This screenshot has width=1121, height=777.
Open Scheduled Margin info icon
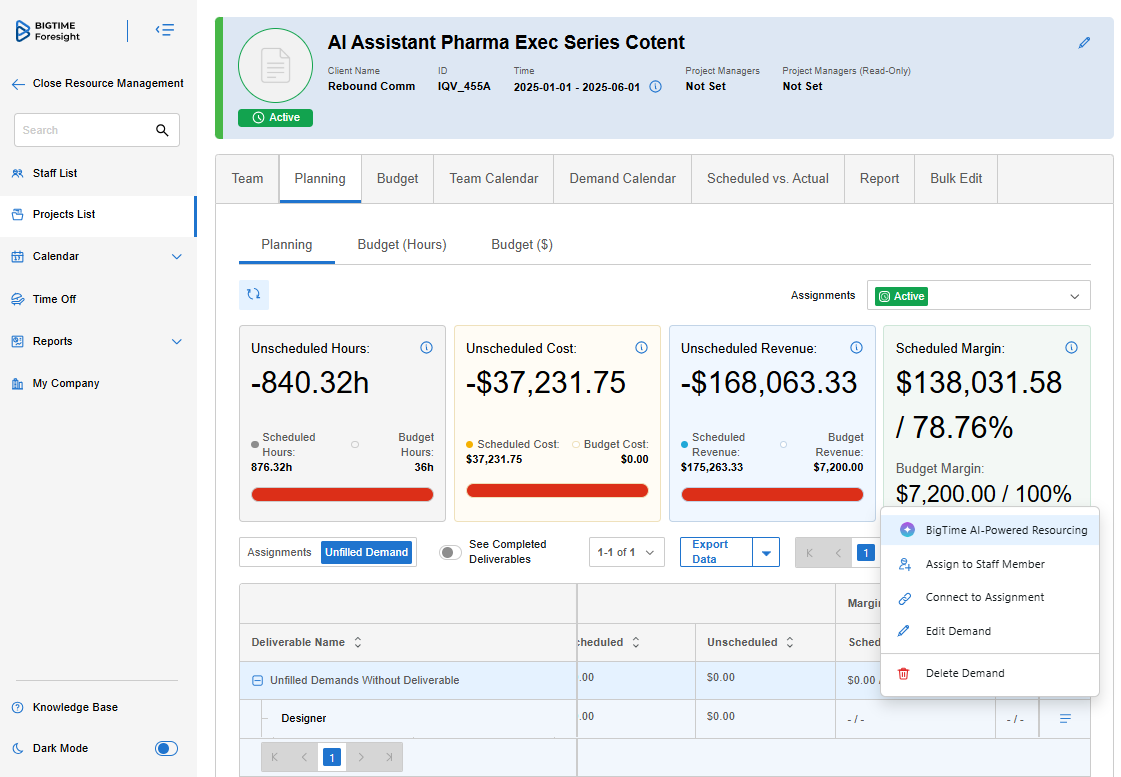(x=1071, y=348)
